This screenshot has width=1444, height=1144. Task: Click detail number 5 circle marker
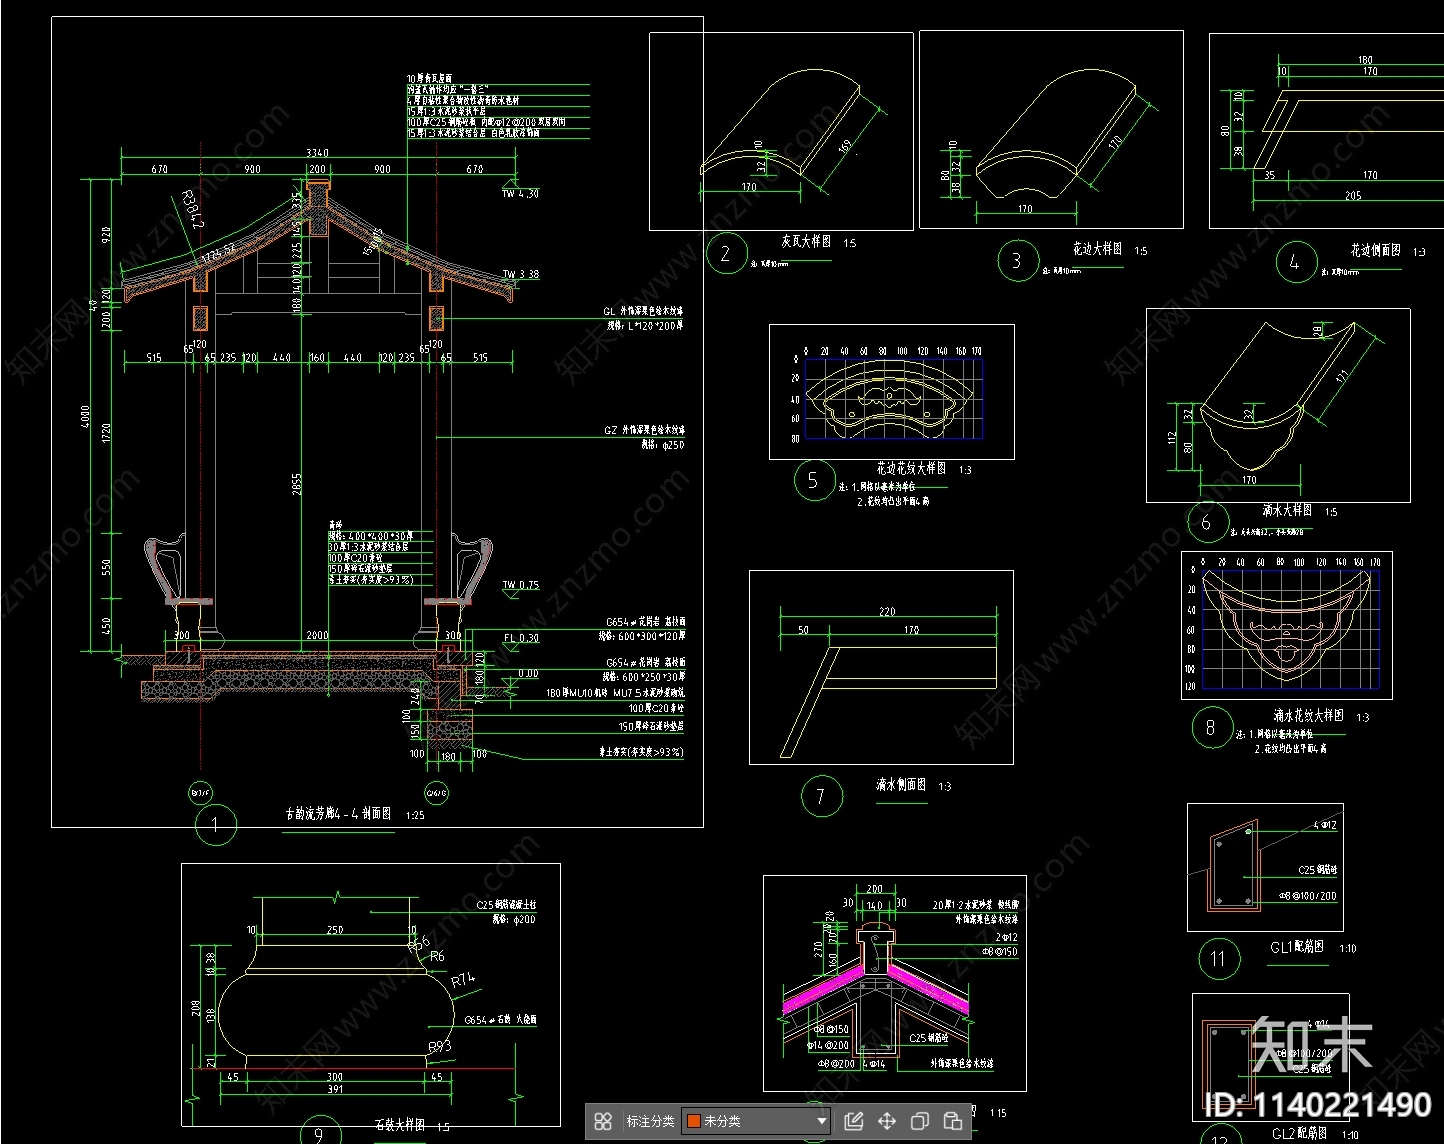[x=813, y=481]
